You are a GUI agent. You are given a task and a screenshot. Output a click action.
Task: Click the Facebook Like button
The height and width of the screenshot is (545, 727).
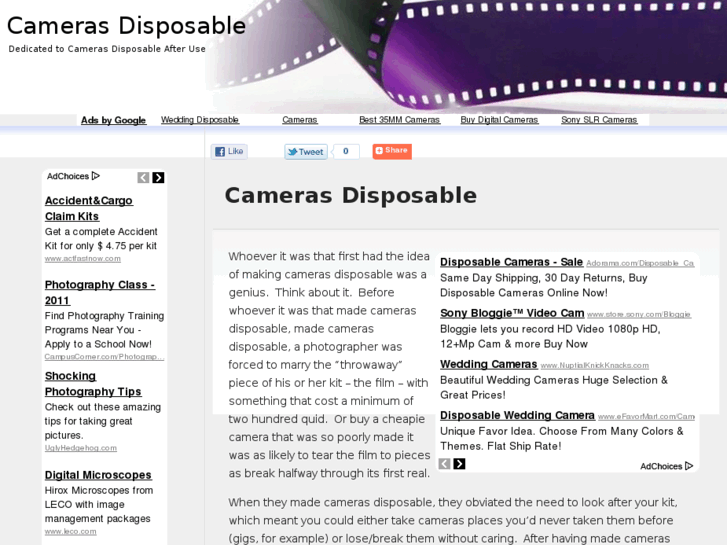229,152
